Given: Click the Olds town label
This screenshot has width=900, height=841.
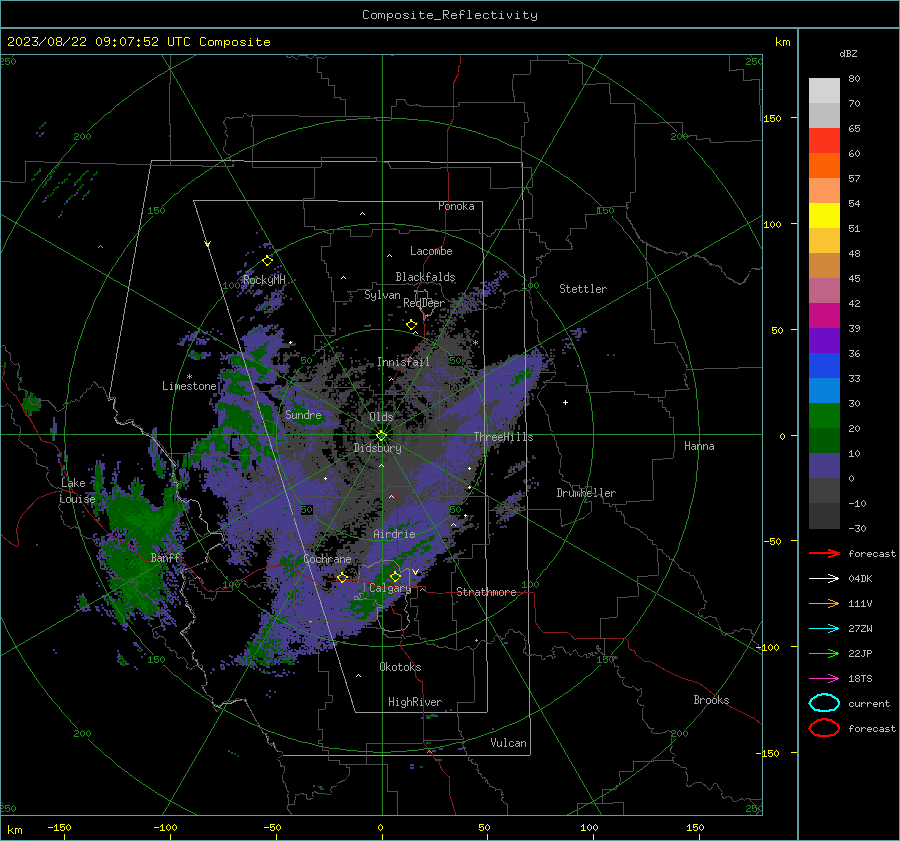Looking at the screenshot, I should point(381,417).
